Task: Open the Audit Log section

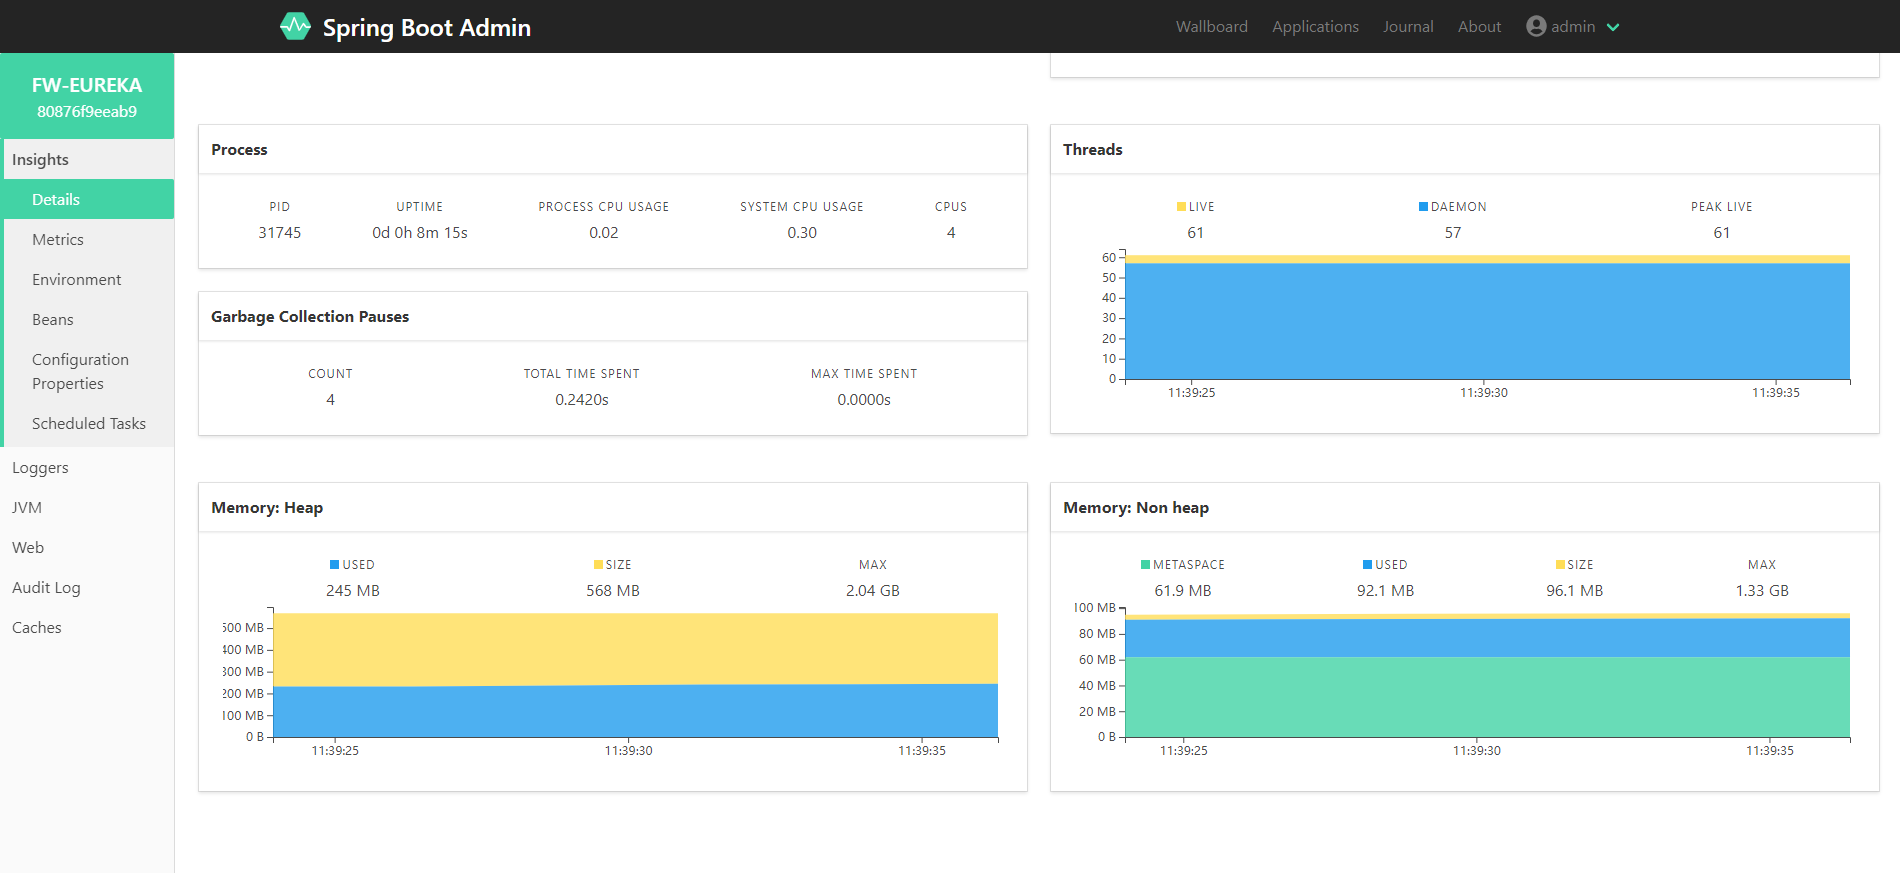Action: click(x=87, y=587)
